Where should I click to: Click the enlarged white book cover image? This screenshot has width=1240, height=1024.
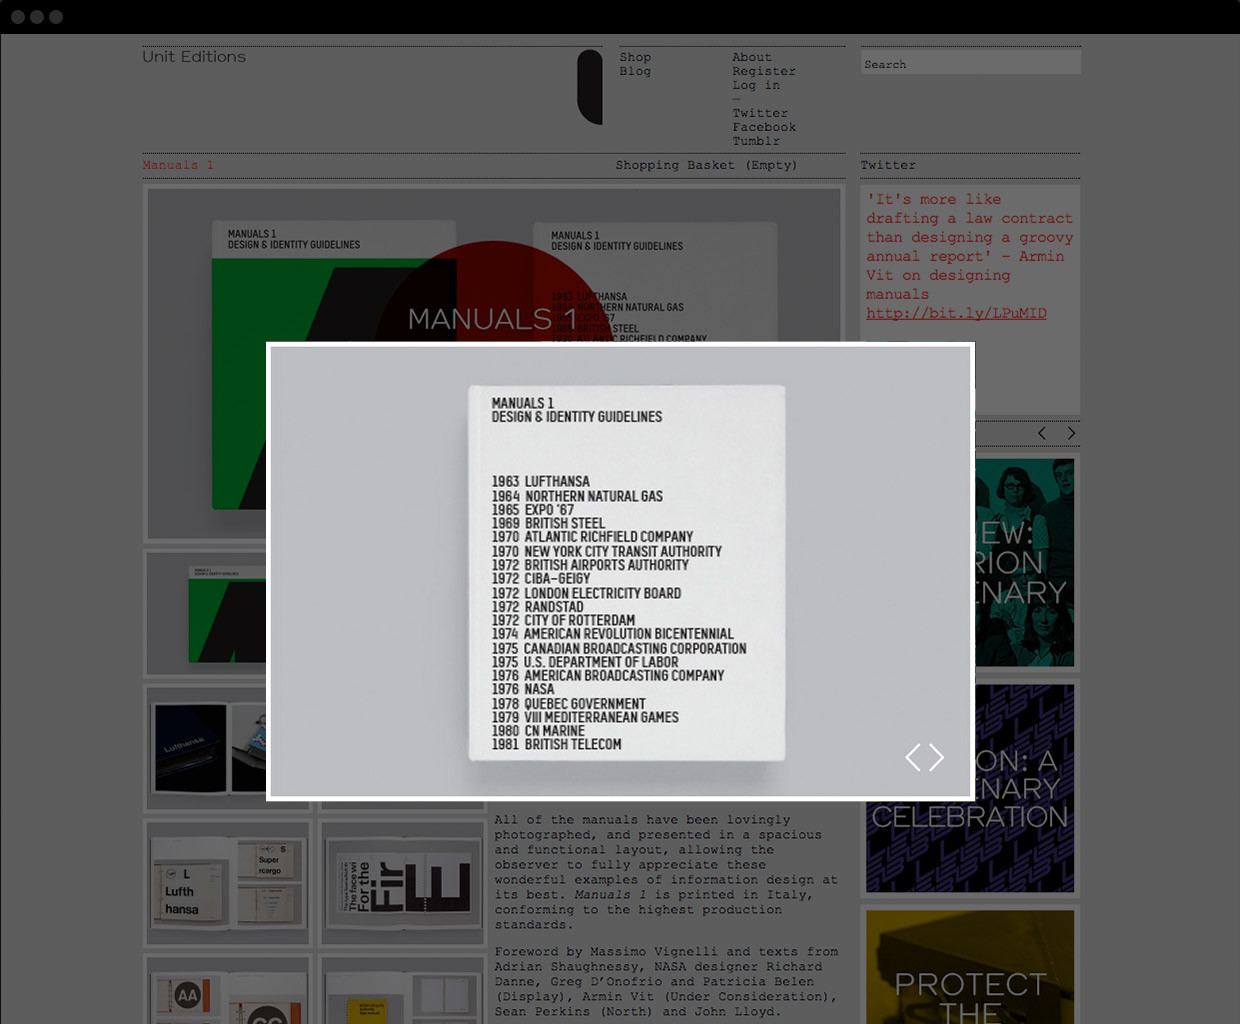627,573
